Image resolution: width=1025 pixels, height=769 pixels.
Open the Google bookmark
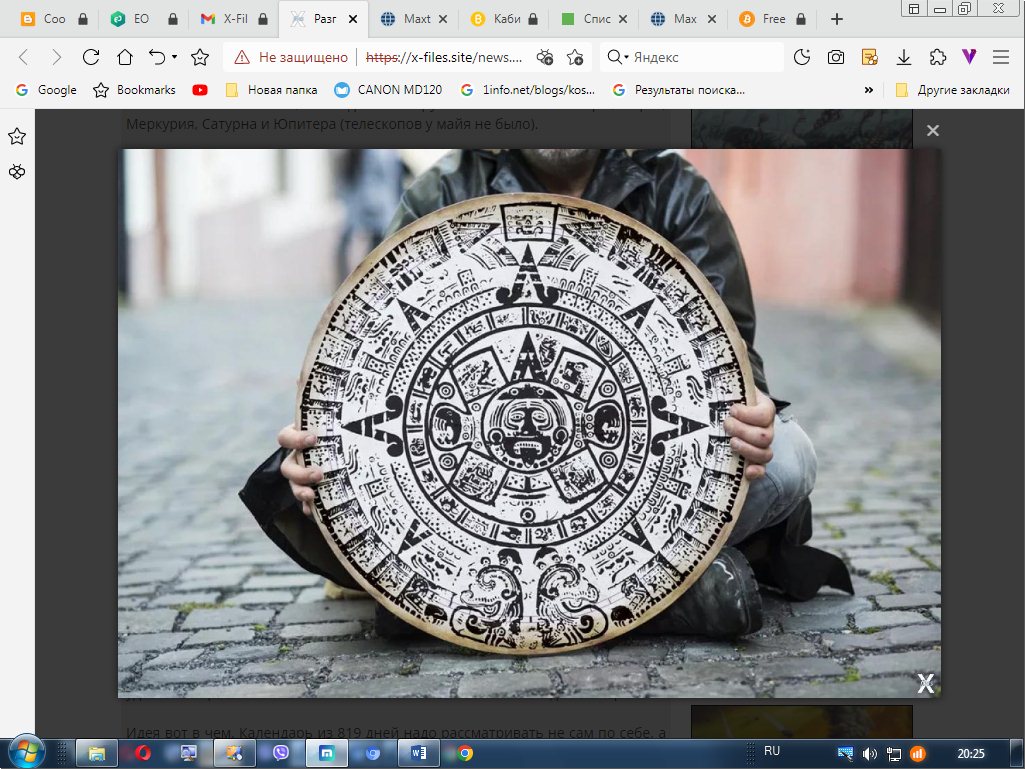click(x=46, y=90)
